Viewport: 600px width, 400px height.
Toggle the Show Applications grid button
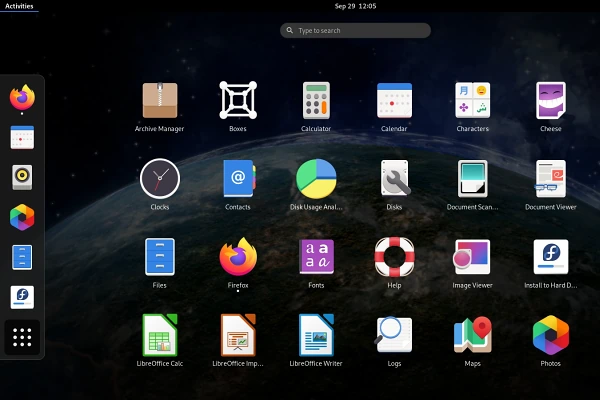(x=22, y=337)
